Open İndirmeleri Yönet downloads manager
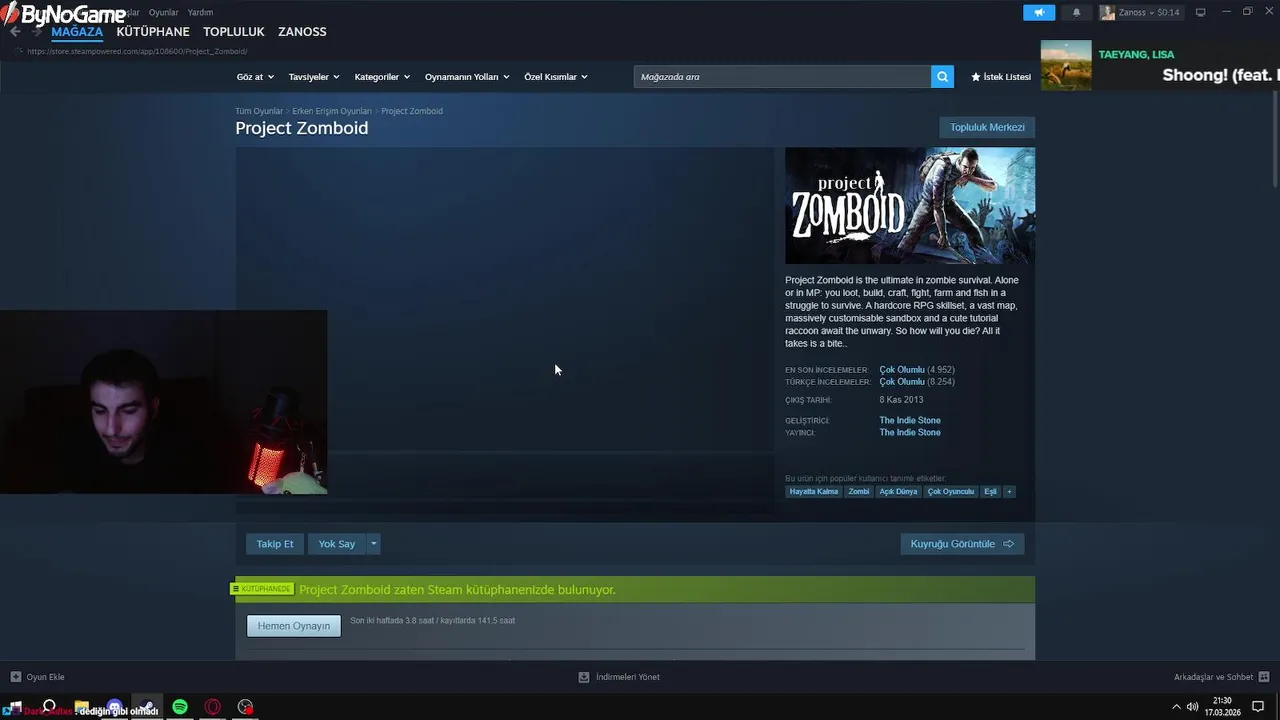The image size is (1280, 720). tap(619, 677)
